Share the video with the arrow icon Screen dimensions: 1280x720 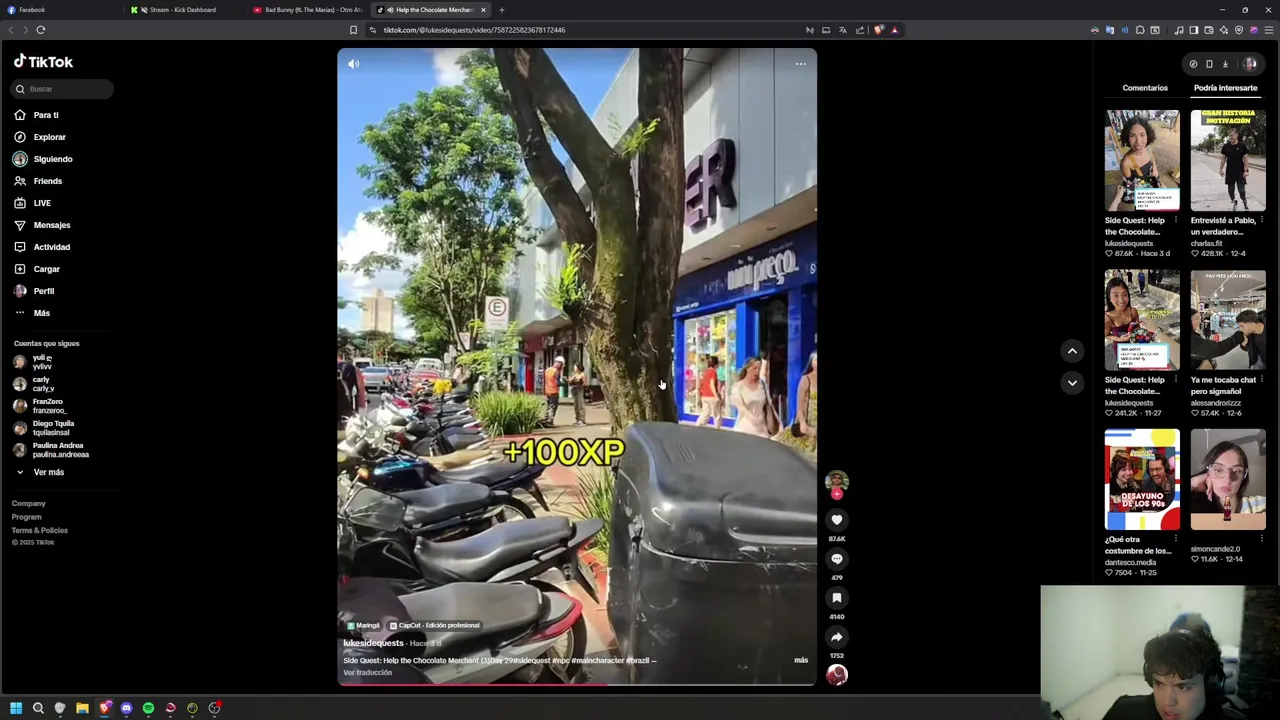pyautogui.click(x=837, y=637)
